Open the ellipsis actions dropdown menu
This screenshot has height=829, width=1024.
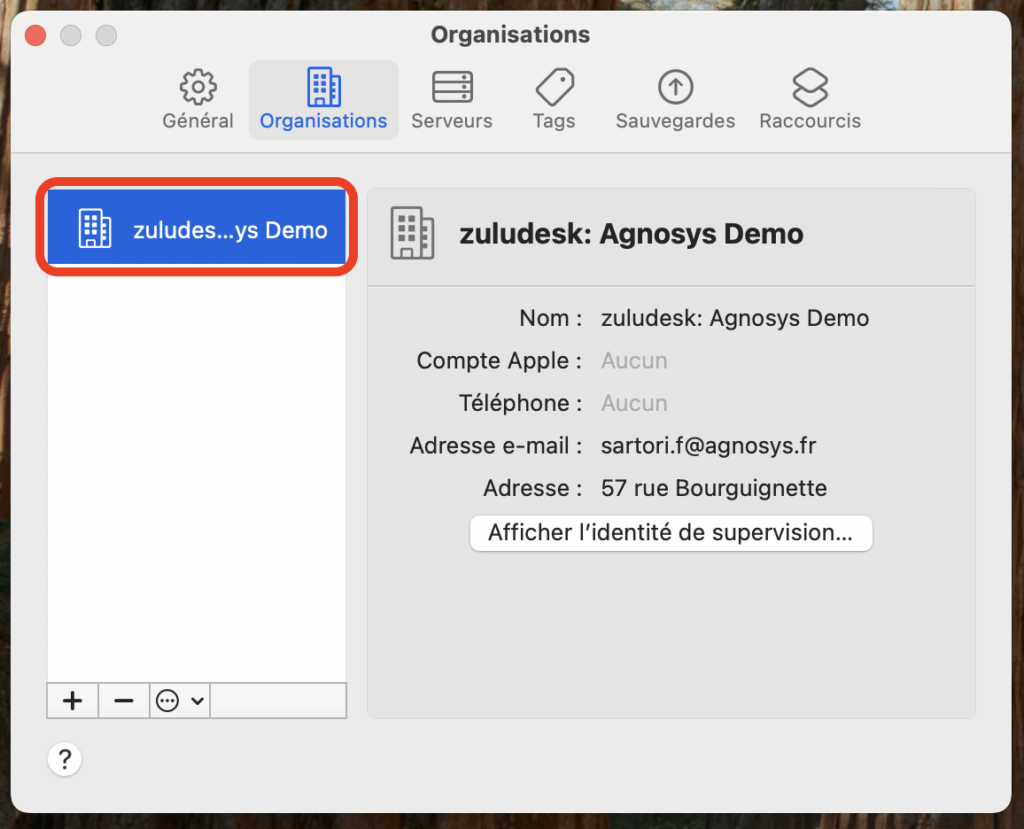coord(180,701)
